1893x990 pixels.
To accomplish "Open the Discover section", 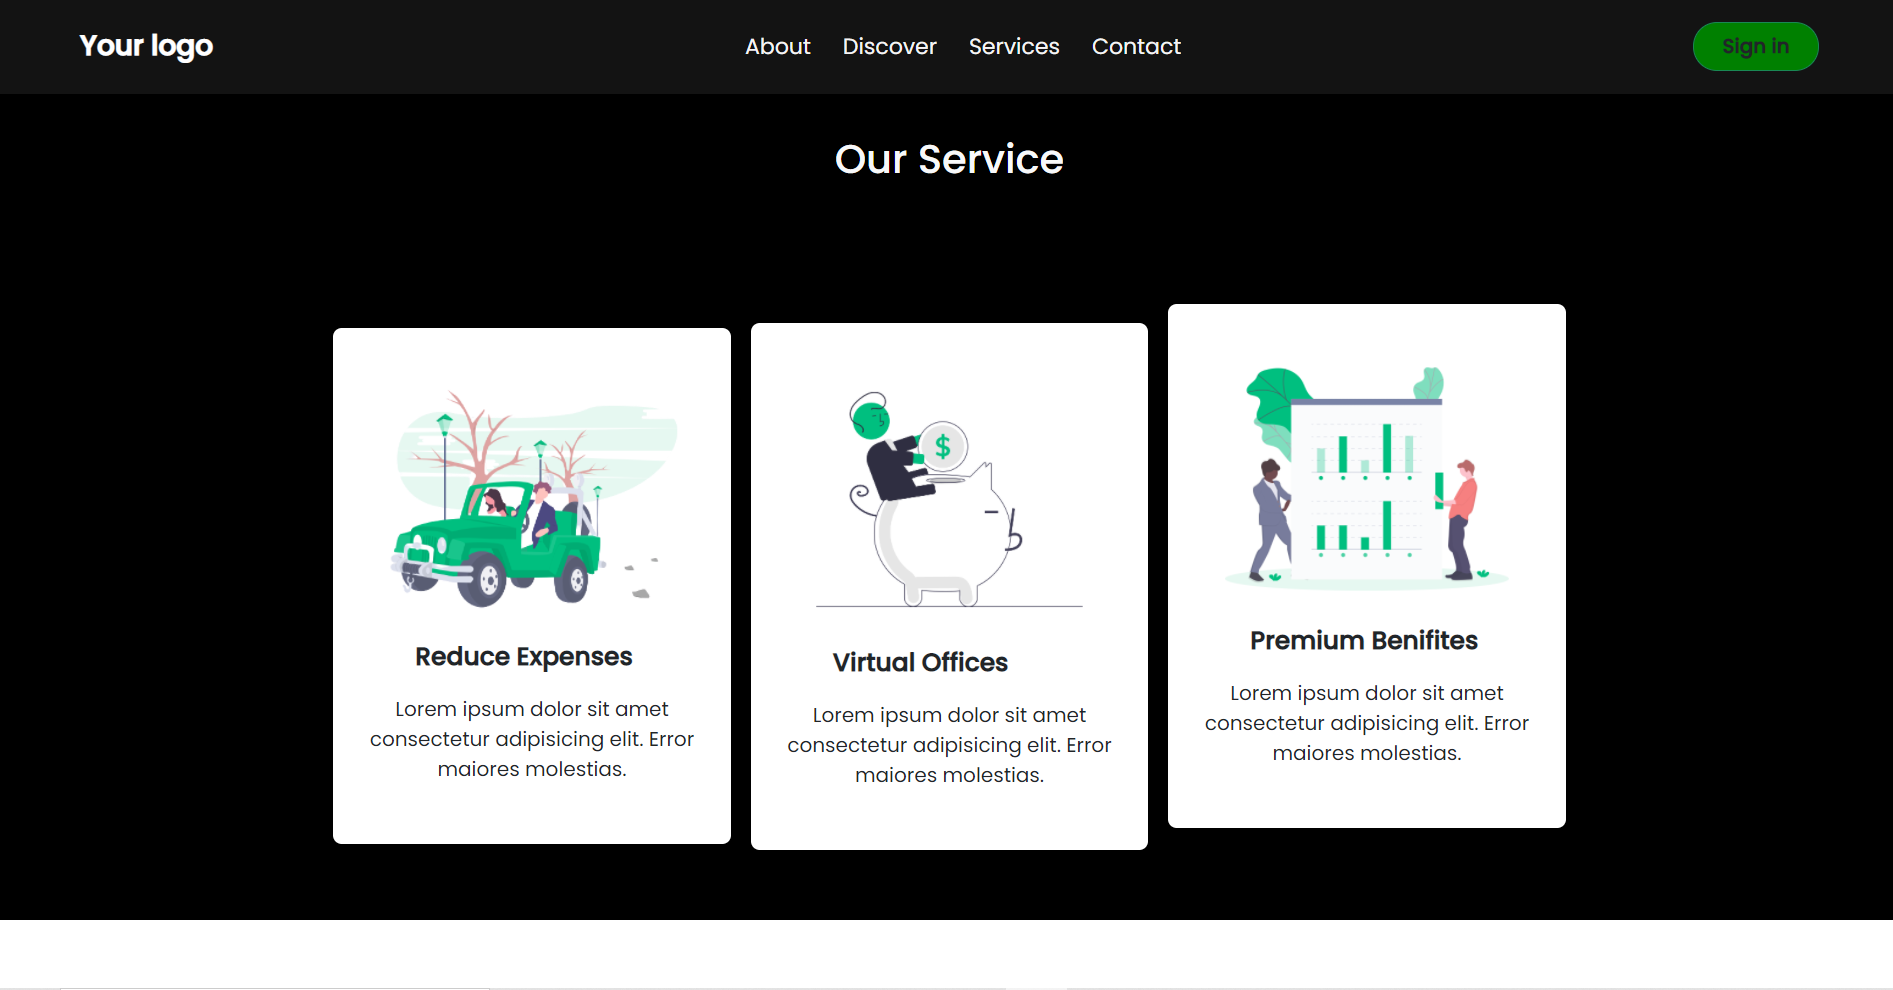I will (x=889, y=46).
